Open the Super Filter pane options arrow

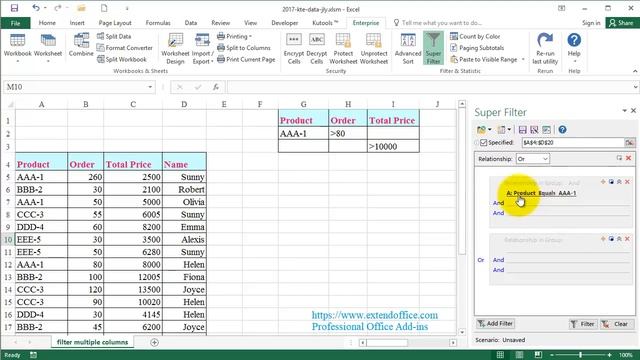point(624,111)
